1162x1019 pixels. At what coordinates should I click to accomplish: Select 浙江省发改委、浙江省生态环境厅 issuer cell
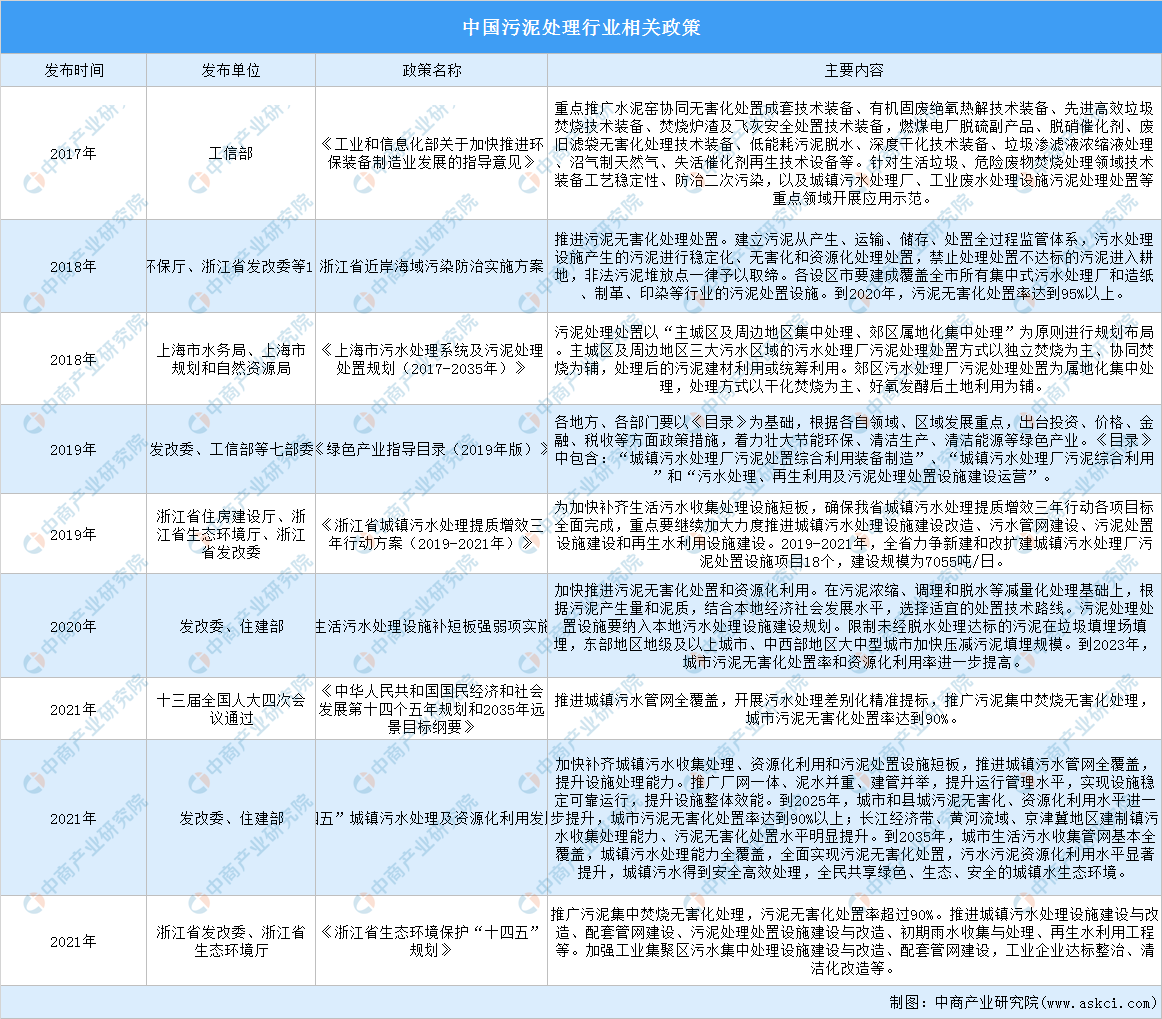click(231, 941)
